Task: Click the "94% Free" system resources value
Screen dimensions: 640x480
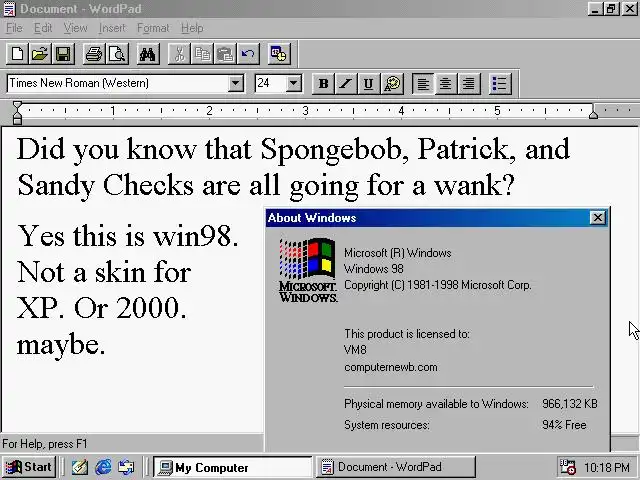Action: click(564, 425)
